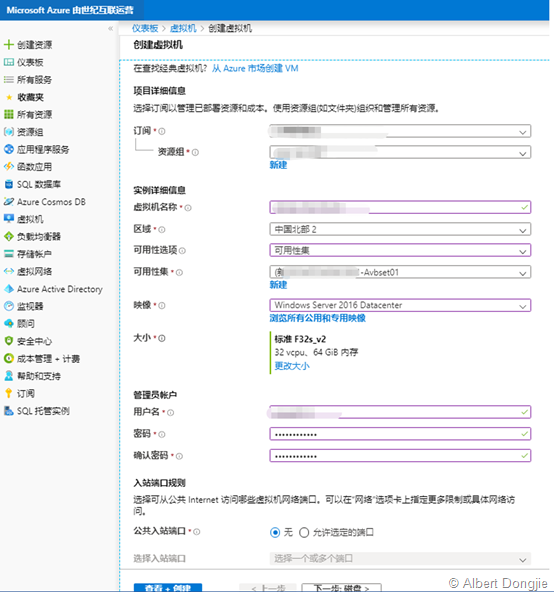
Task: Expand the 可用性选项 dropdown
Action: coord(400,250)
